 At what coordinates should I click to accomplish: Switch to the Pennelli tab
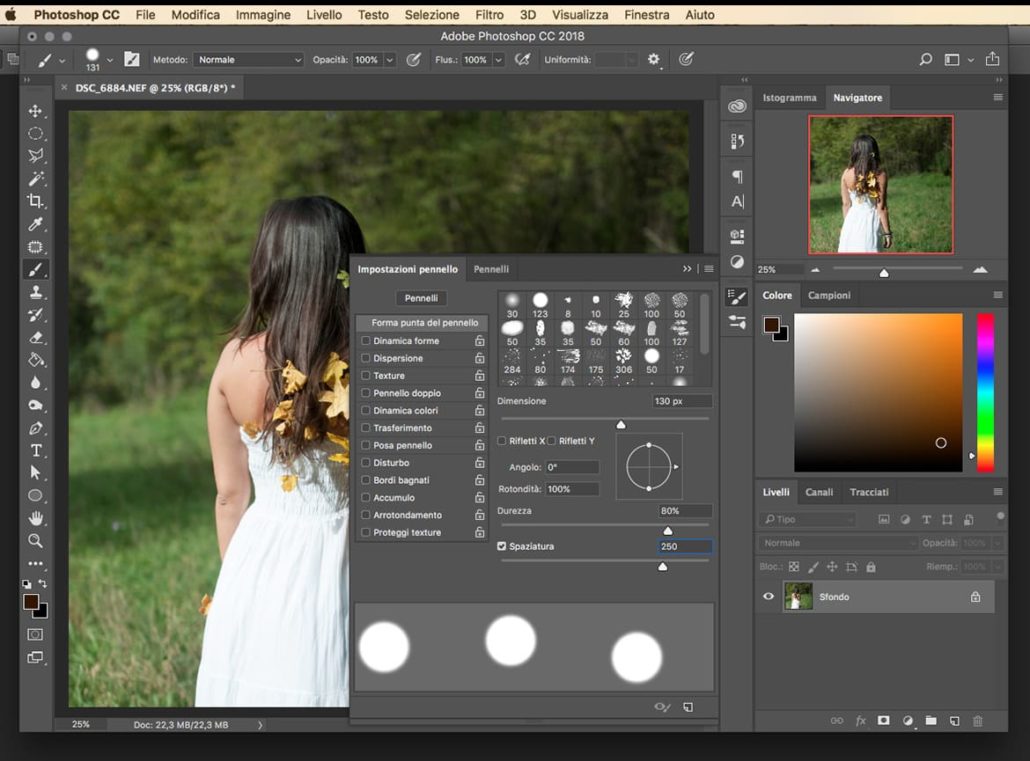tap(491, 269)
